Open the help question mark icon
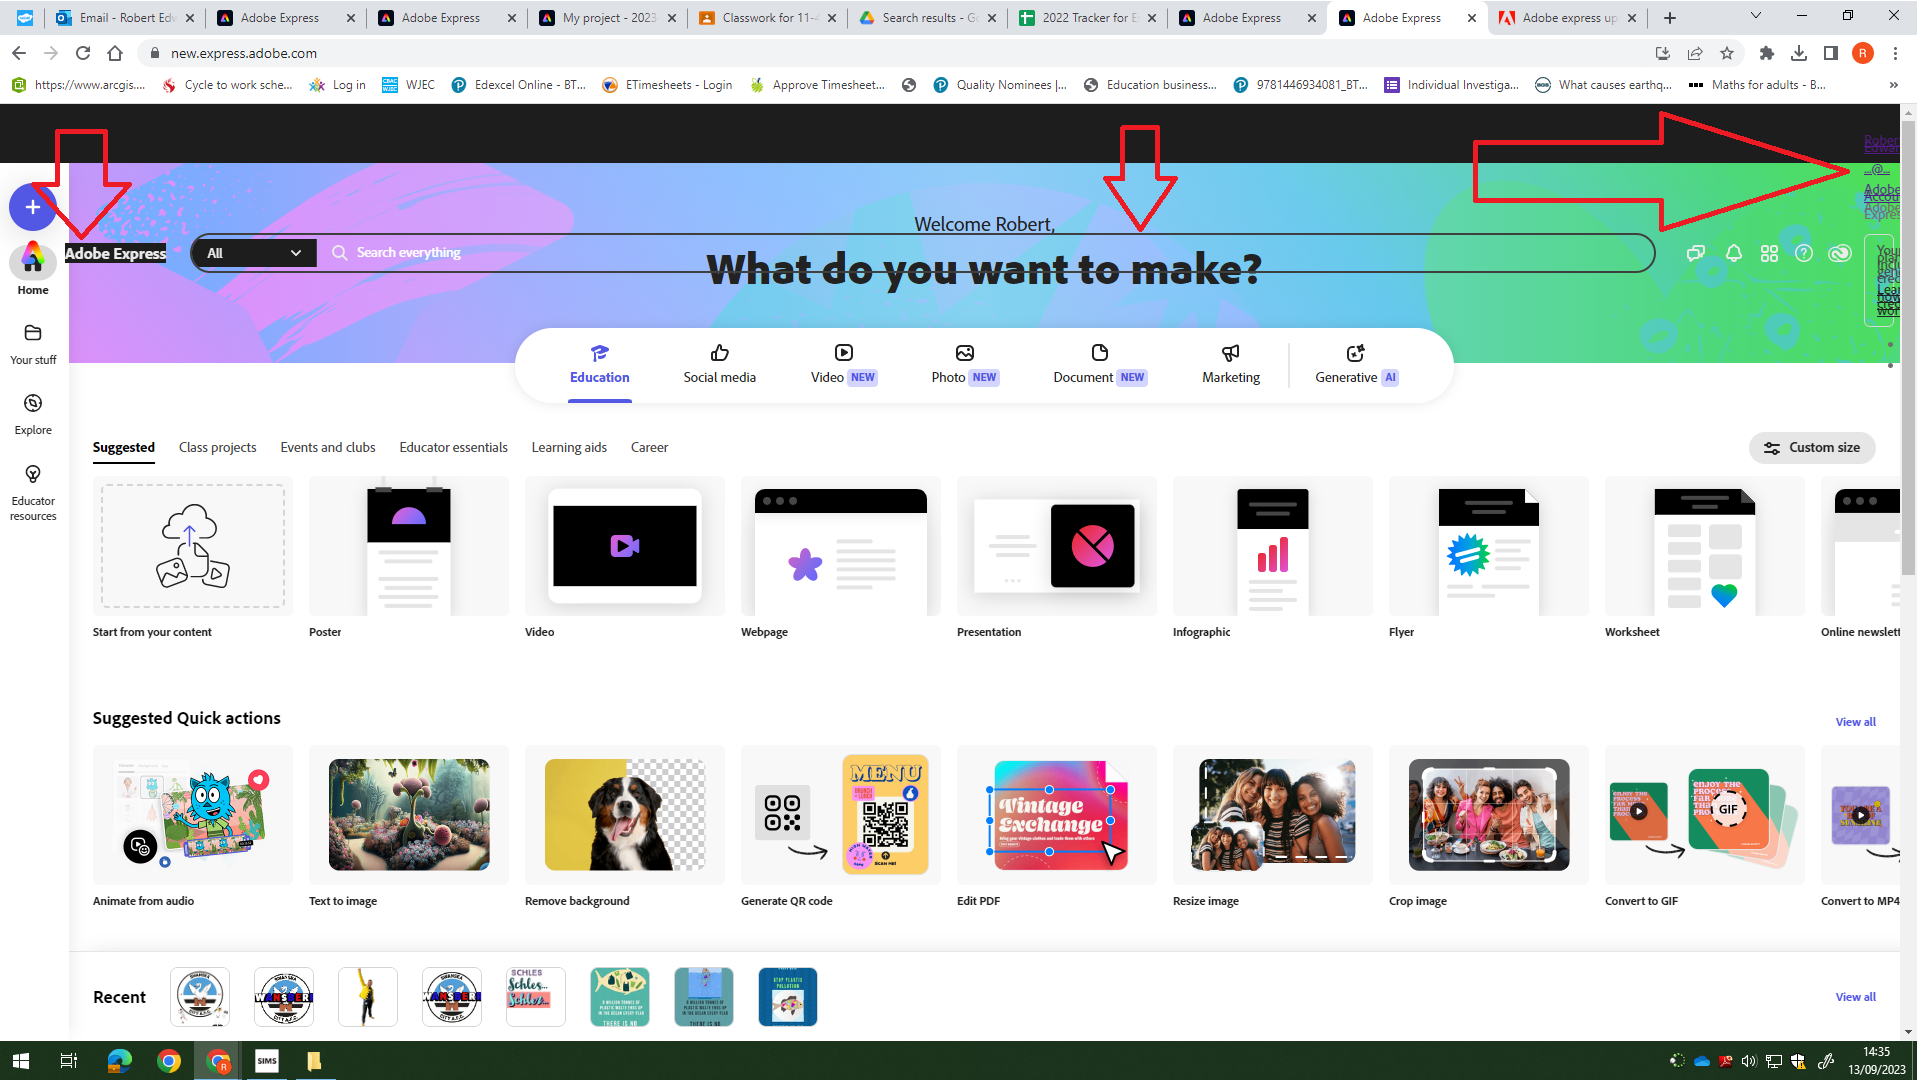Screen dimensions: 1920x1080 click(1804, 253)
